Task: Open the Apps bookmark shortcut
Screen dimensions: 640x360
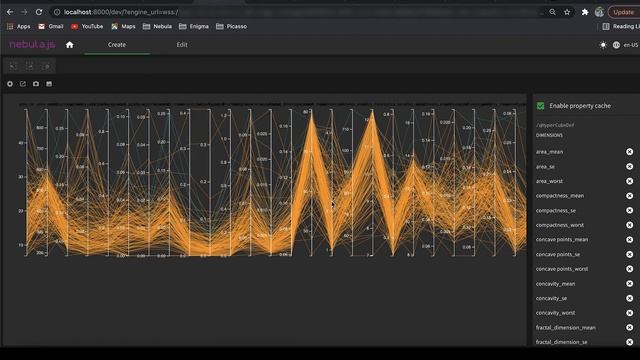Action: click(19, 27)
